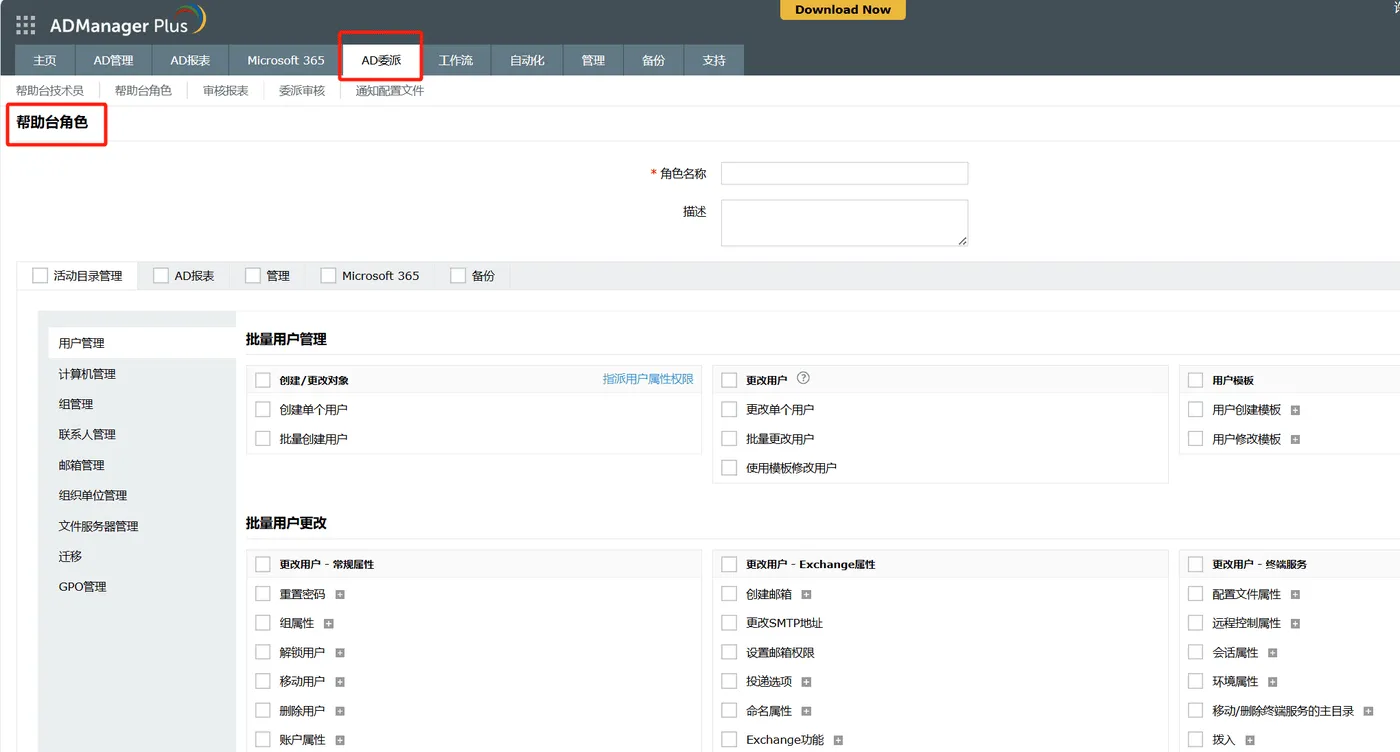Expand plus icon next to 用户创建模板
Image resolution: width=1400 pixels, height=752 pixels.
(1295, 410)
